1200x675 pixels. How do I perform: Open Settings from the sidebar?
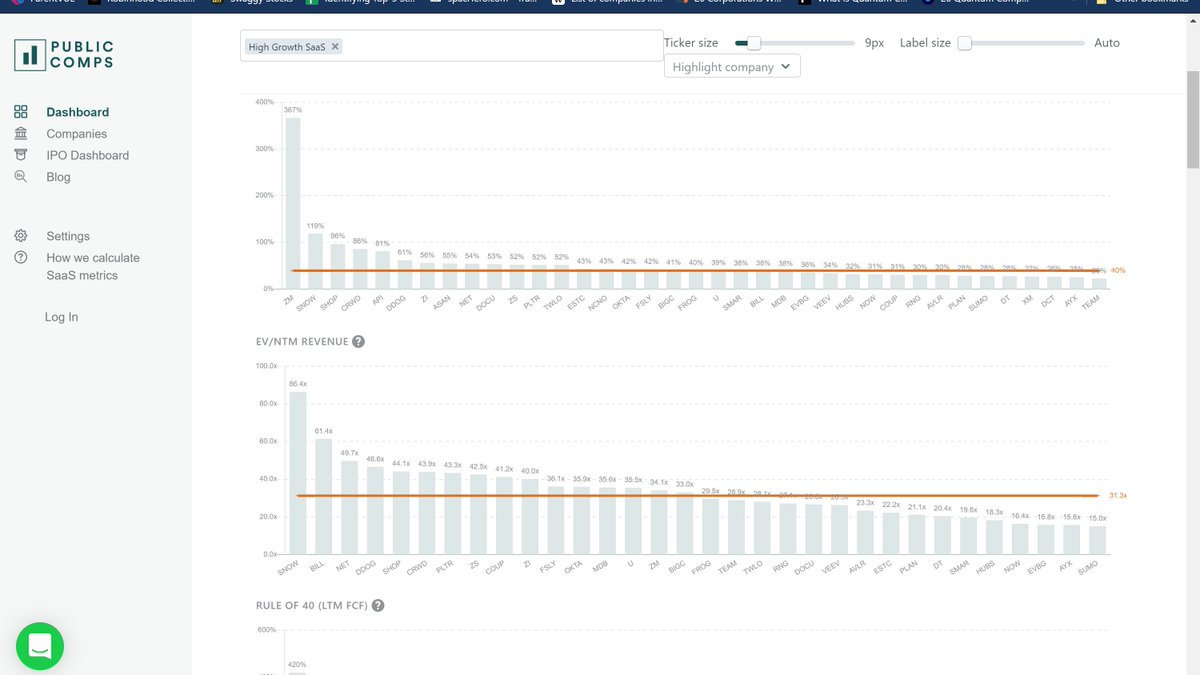pyautogui.click(x=68, y=236)
